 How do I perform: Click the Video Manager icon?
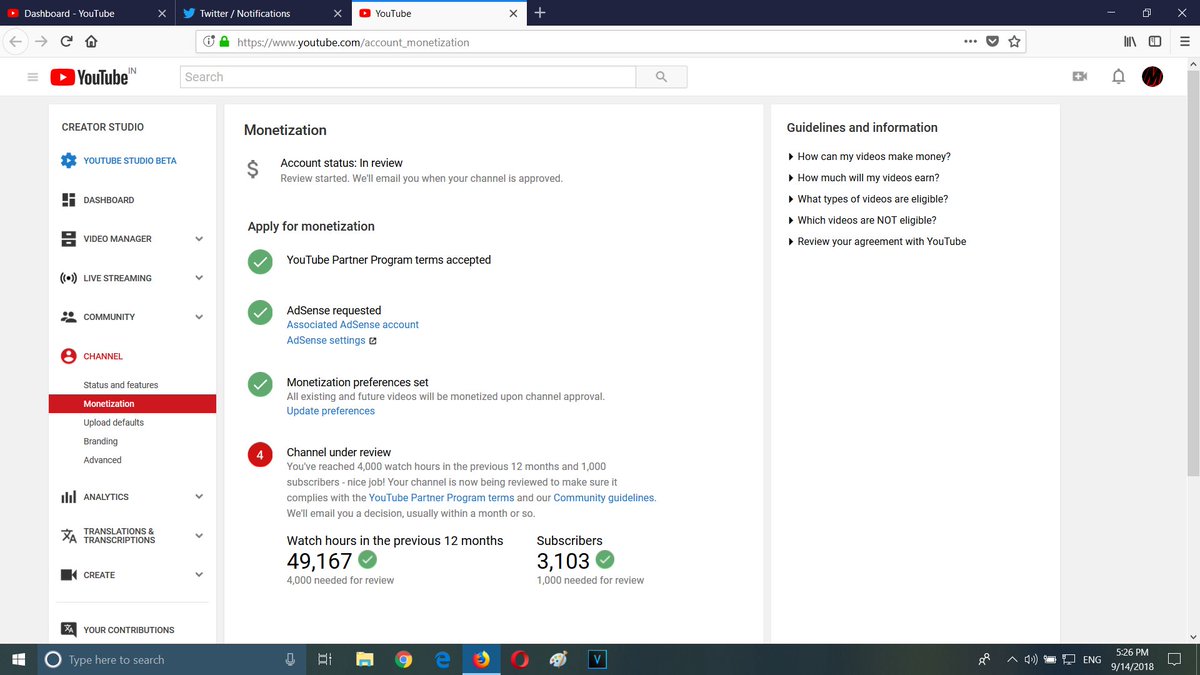[68, 239]
